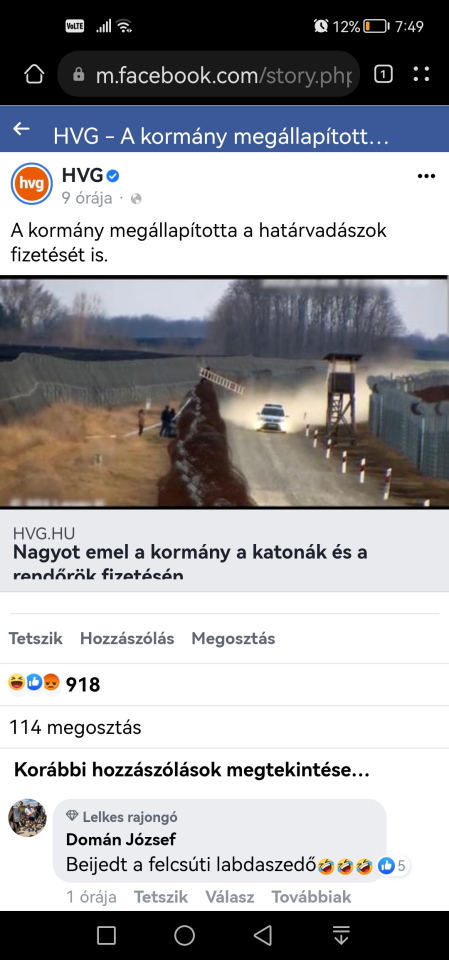Open the HVG page profile logo
This screenshot has width=449, height=960.
pyautogui.click(x=32, y=184)
